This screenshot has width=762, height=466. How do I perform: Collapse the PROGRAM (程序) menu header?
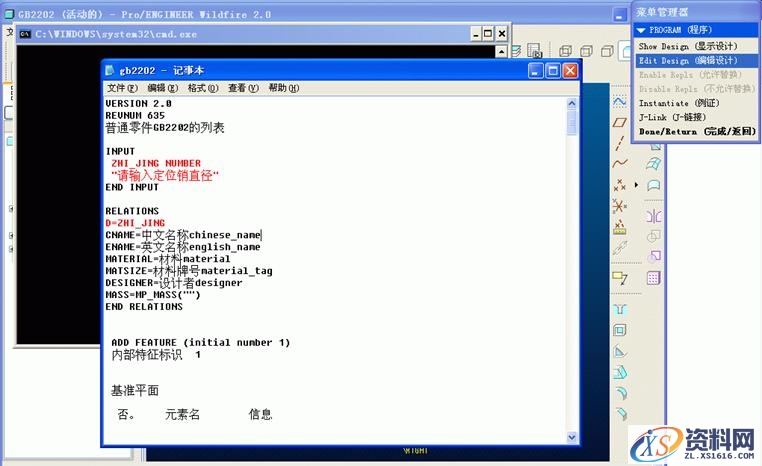tap(695, 30)
